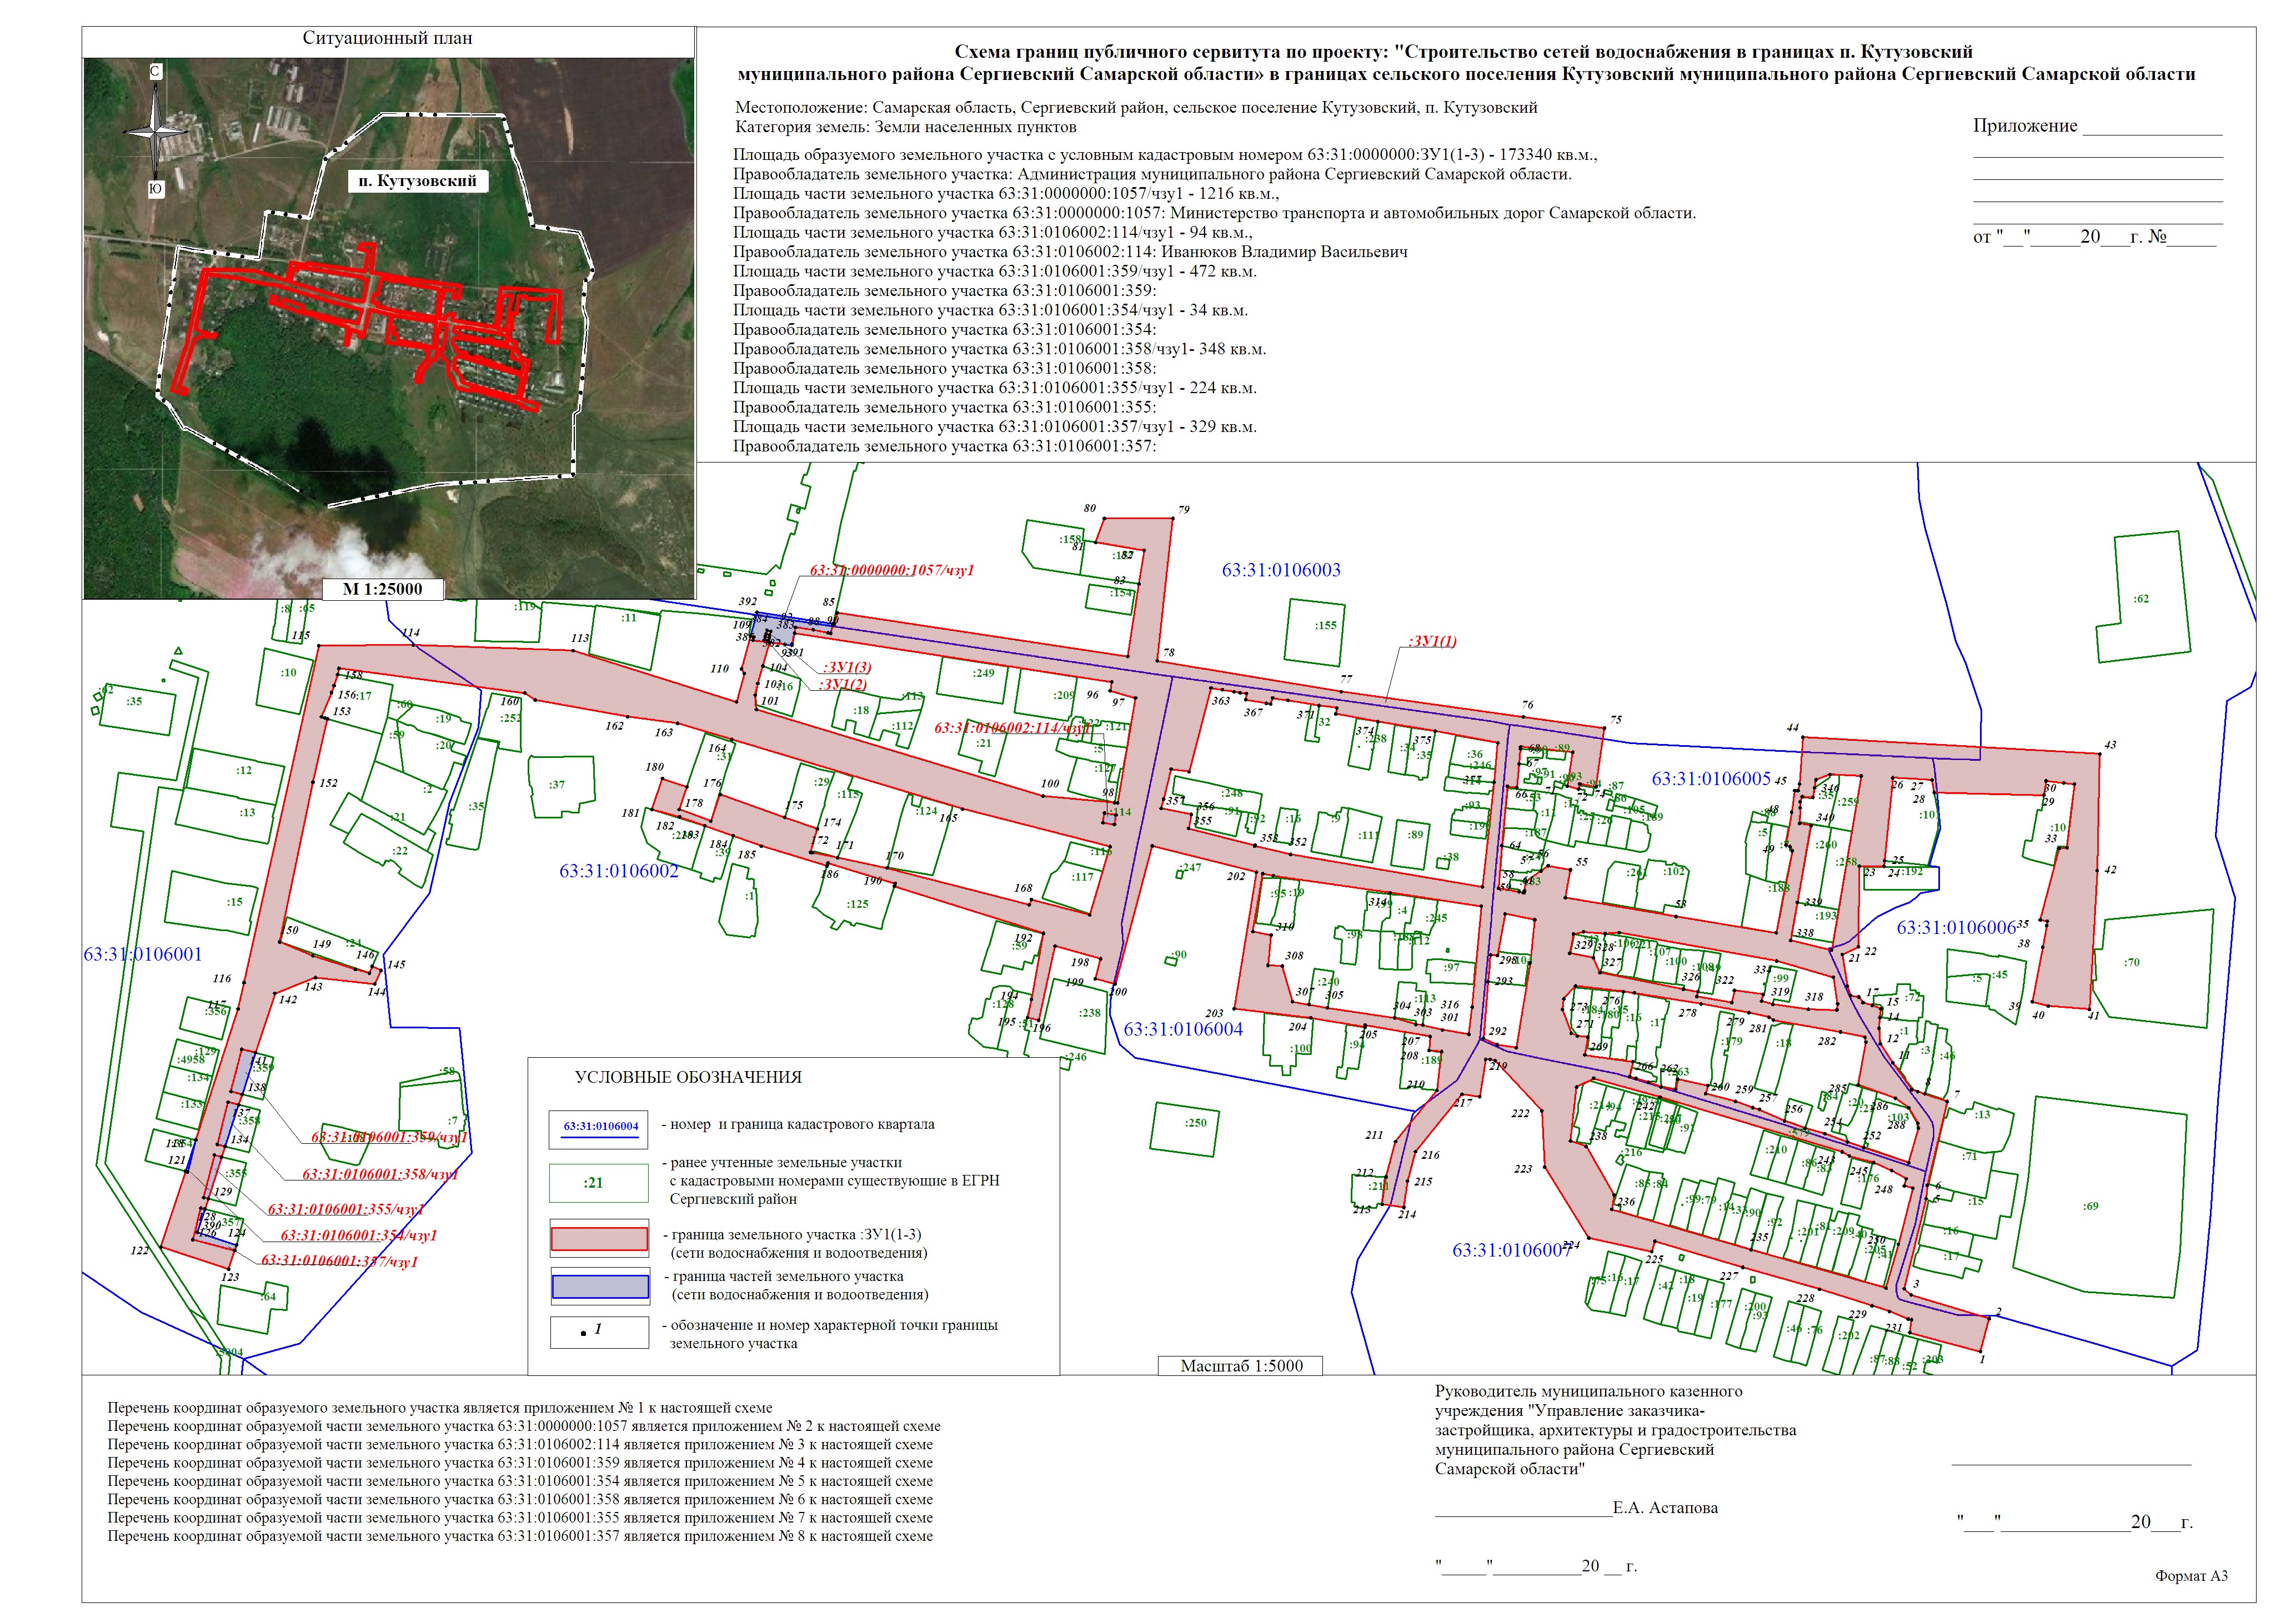Click the 'Ю' south label on compass
The height and width of the screenshot is (1623, 2296).
pyautogui.click(x=156, y=189)
